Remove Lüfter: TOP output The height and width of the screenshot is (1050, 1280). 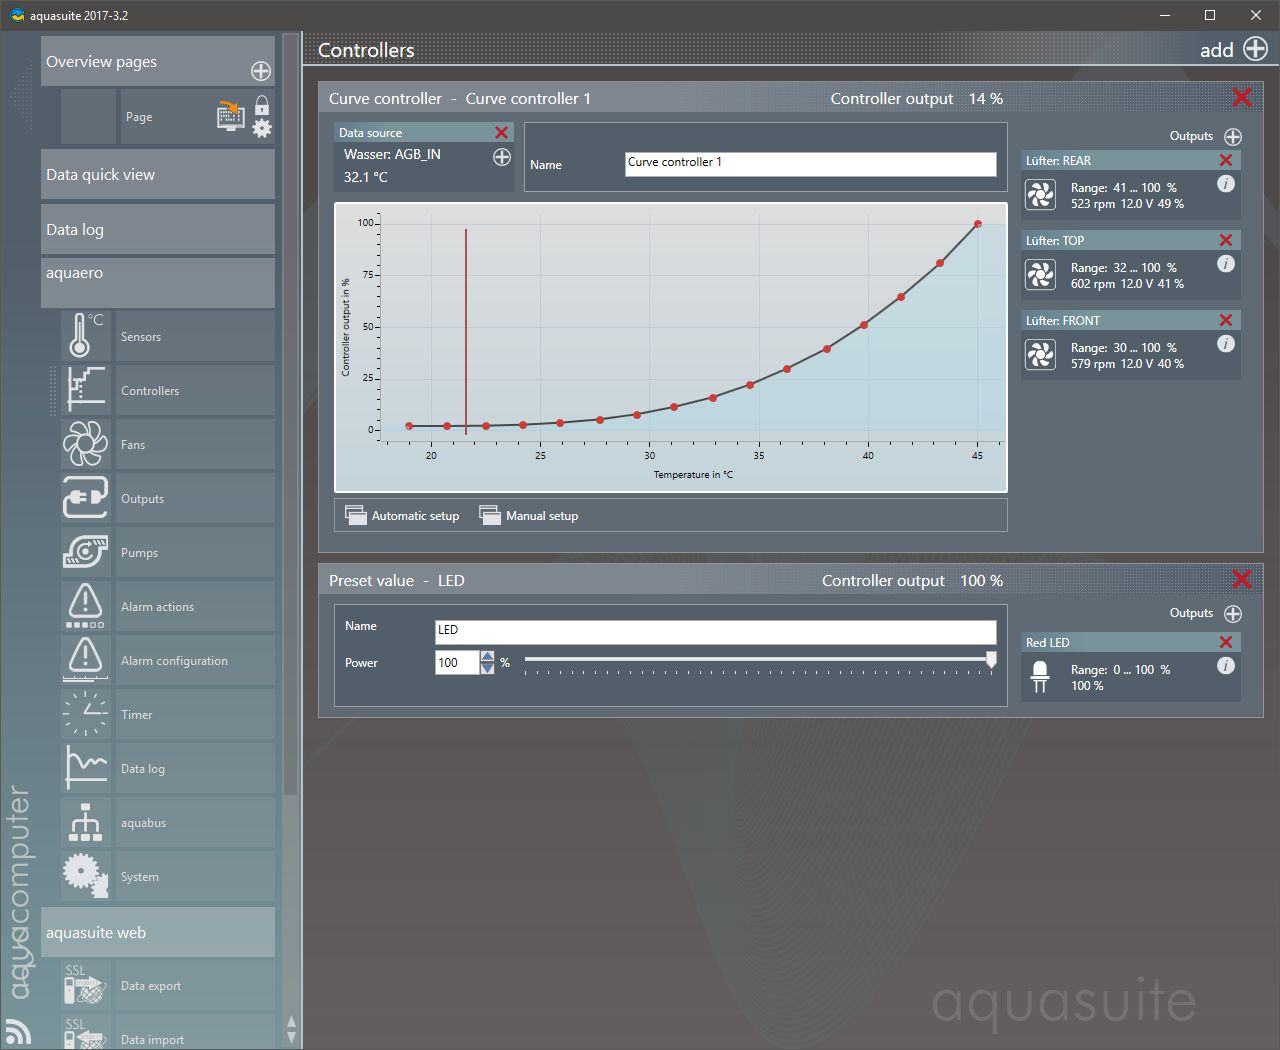pyautogui.click(x=1226, y=240)
